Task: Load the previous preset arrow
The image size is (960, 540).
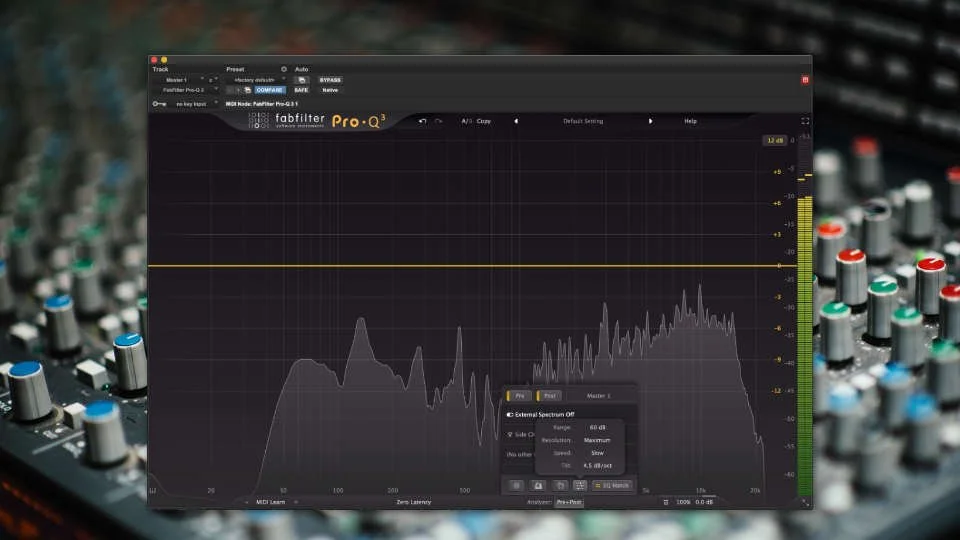Action: click(x=516, y=121)
